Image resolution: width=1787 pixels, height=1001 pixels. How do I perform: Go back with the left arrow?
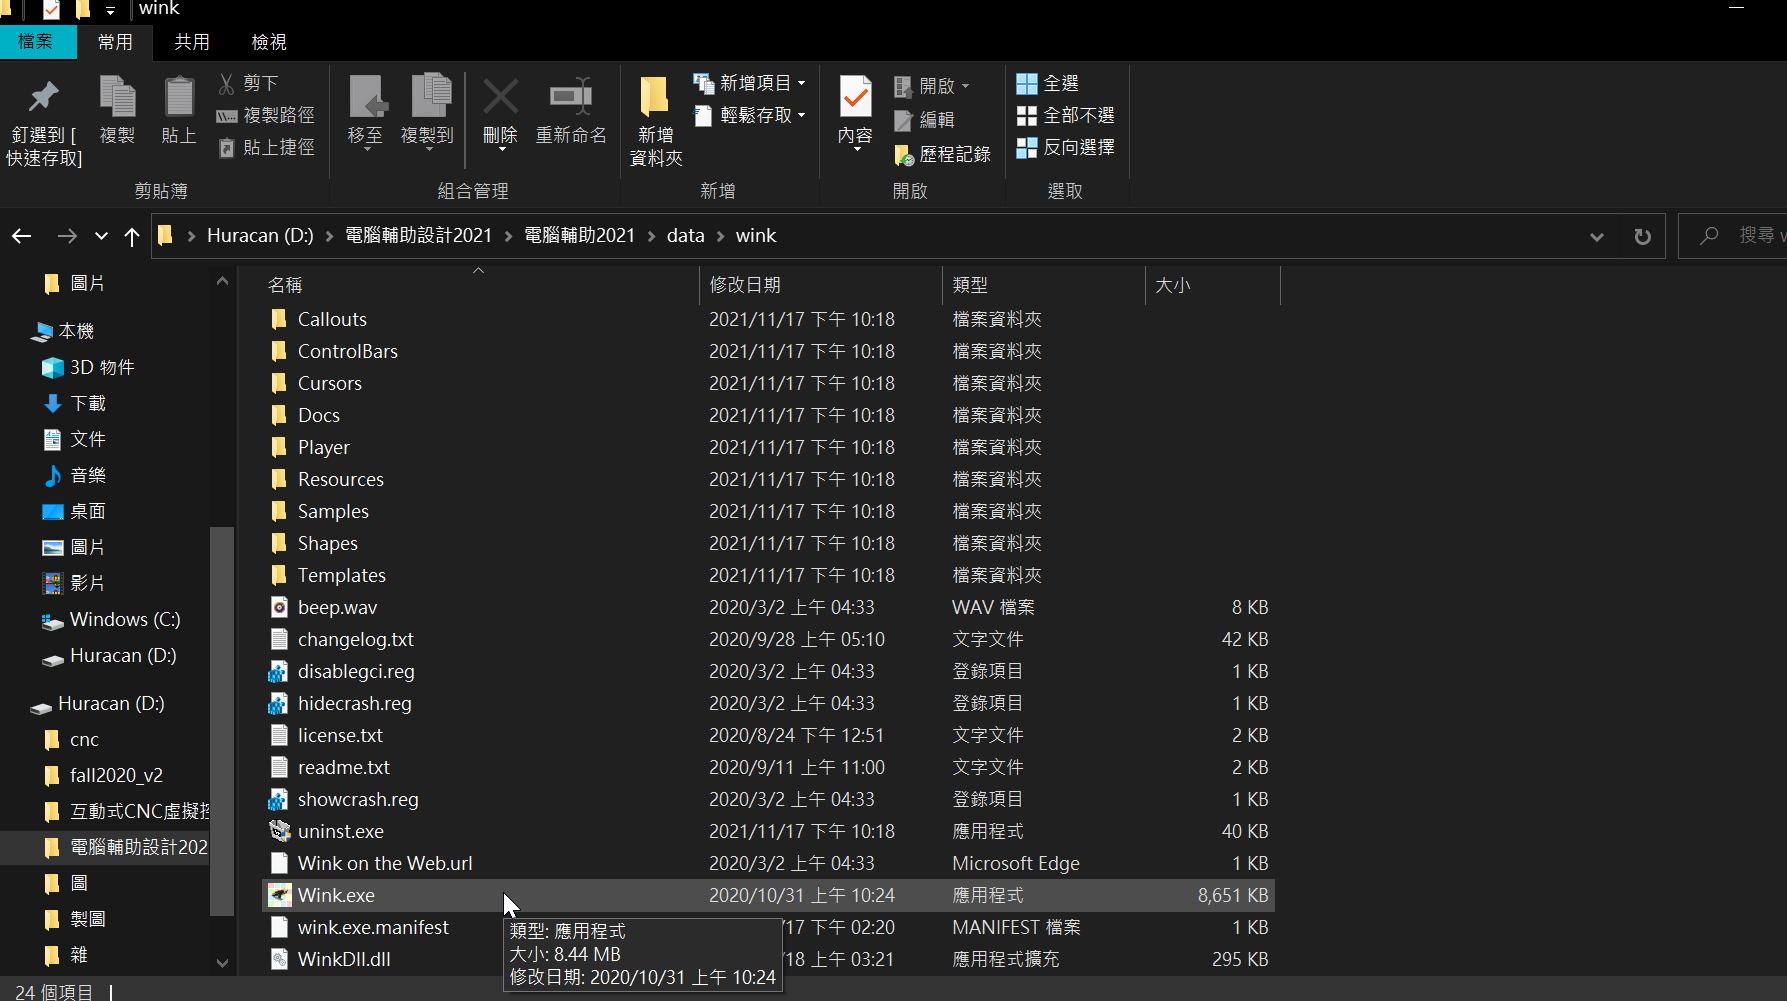tap(22, 236)
